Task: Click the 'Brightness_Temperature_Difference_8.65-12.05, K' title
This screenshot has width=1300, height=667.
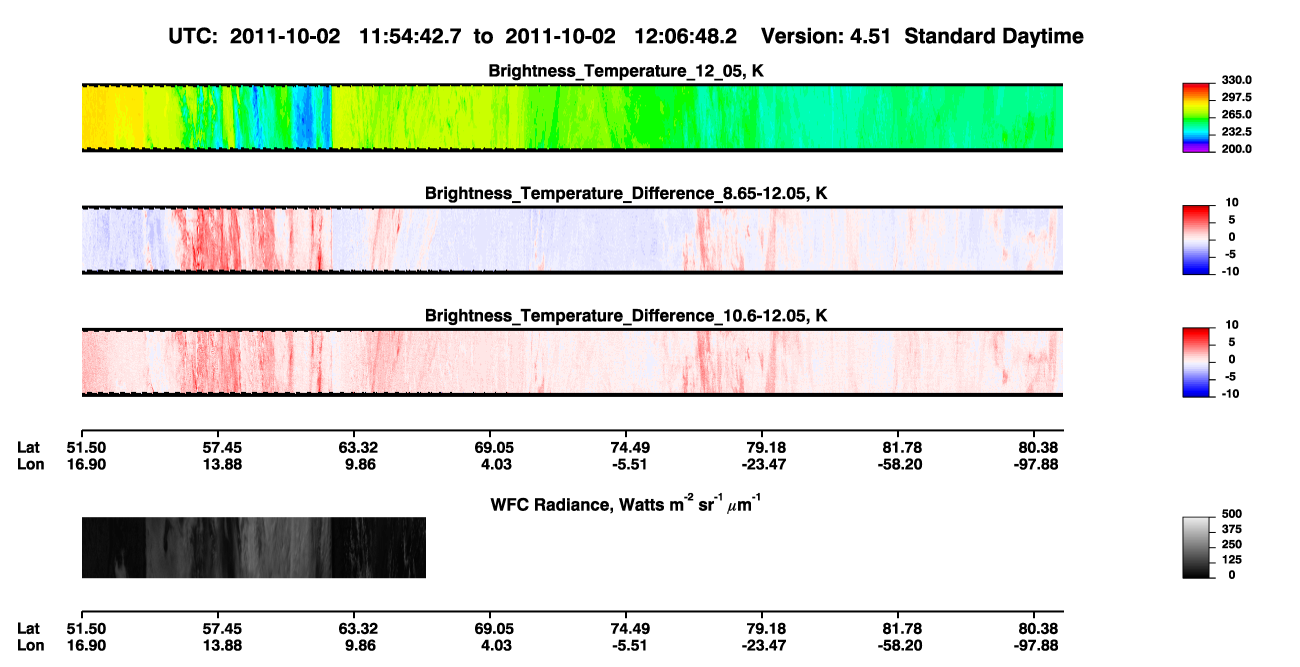Action: coord(626,193)
